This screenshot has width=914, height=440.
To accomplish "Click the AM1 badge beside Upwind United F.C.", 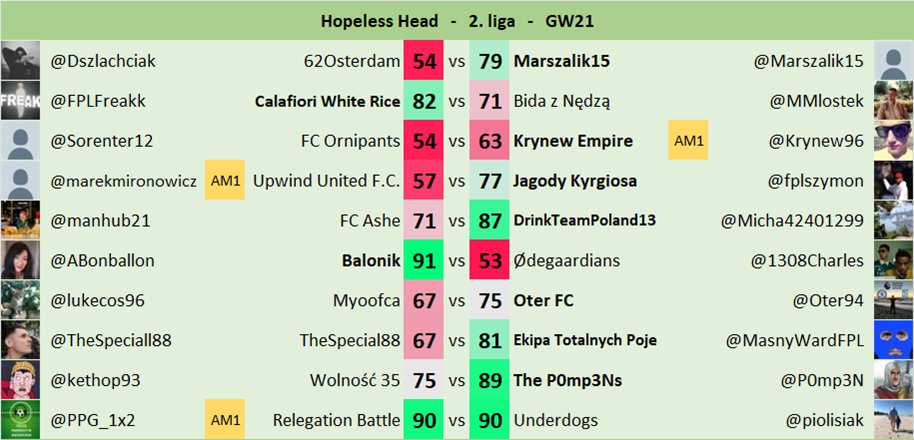I will 223,181.
